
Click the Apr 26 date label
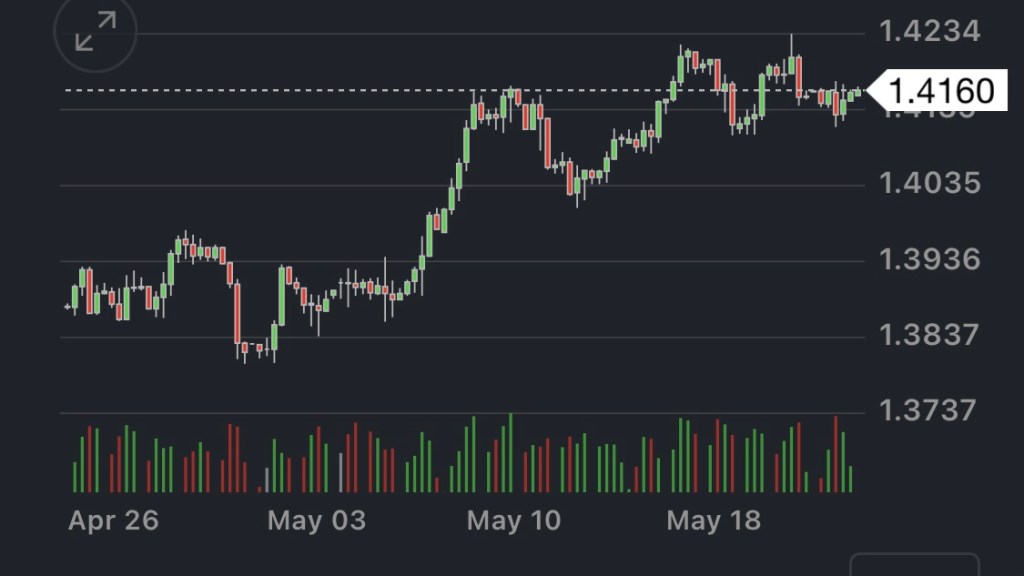pyautogui.click(x=113, y=521)
